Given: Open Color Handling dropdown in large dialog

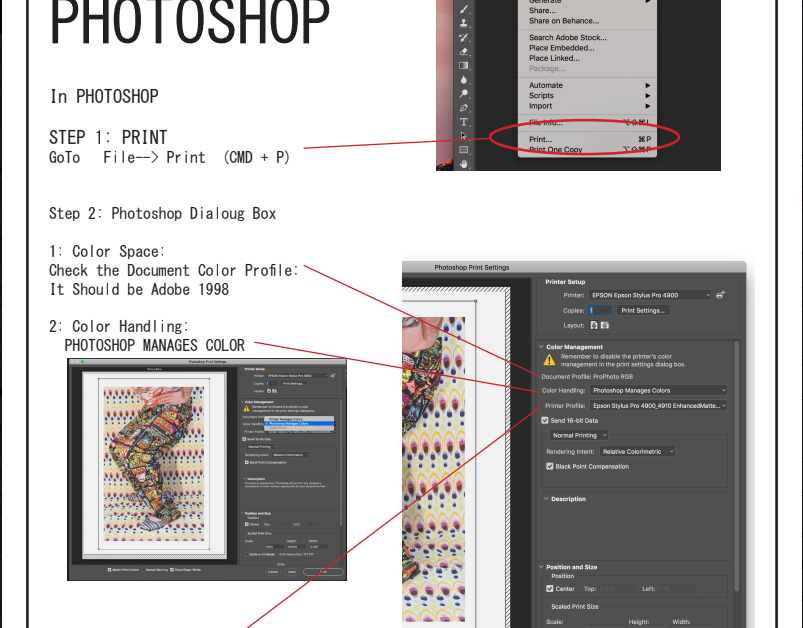Looking at the screenshot, I should coord(659,390).
